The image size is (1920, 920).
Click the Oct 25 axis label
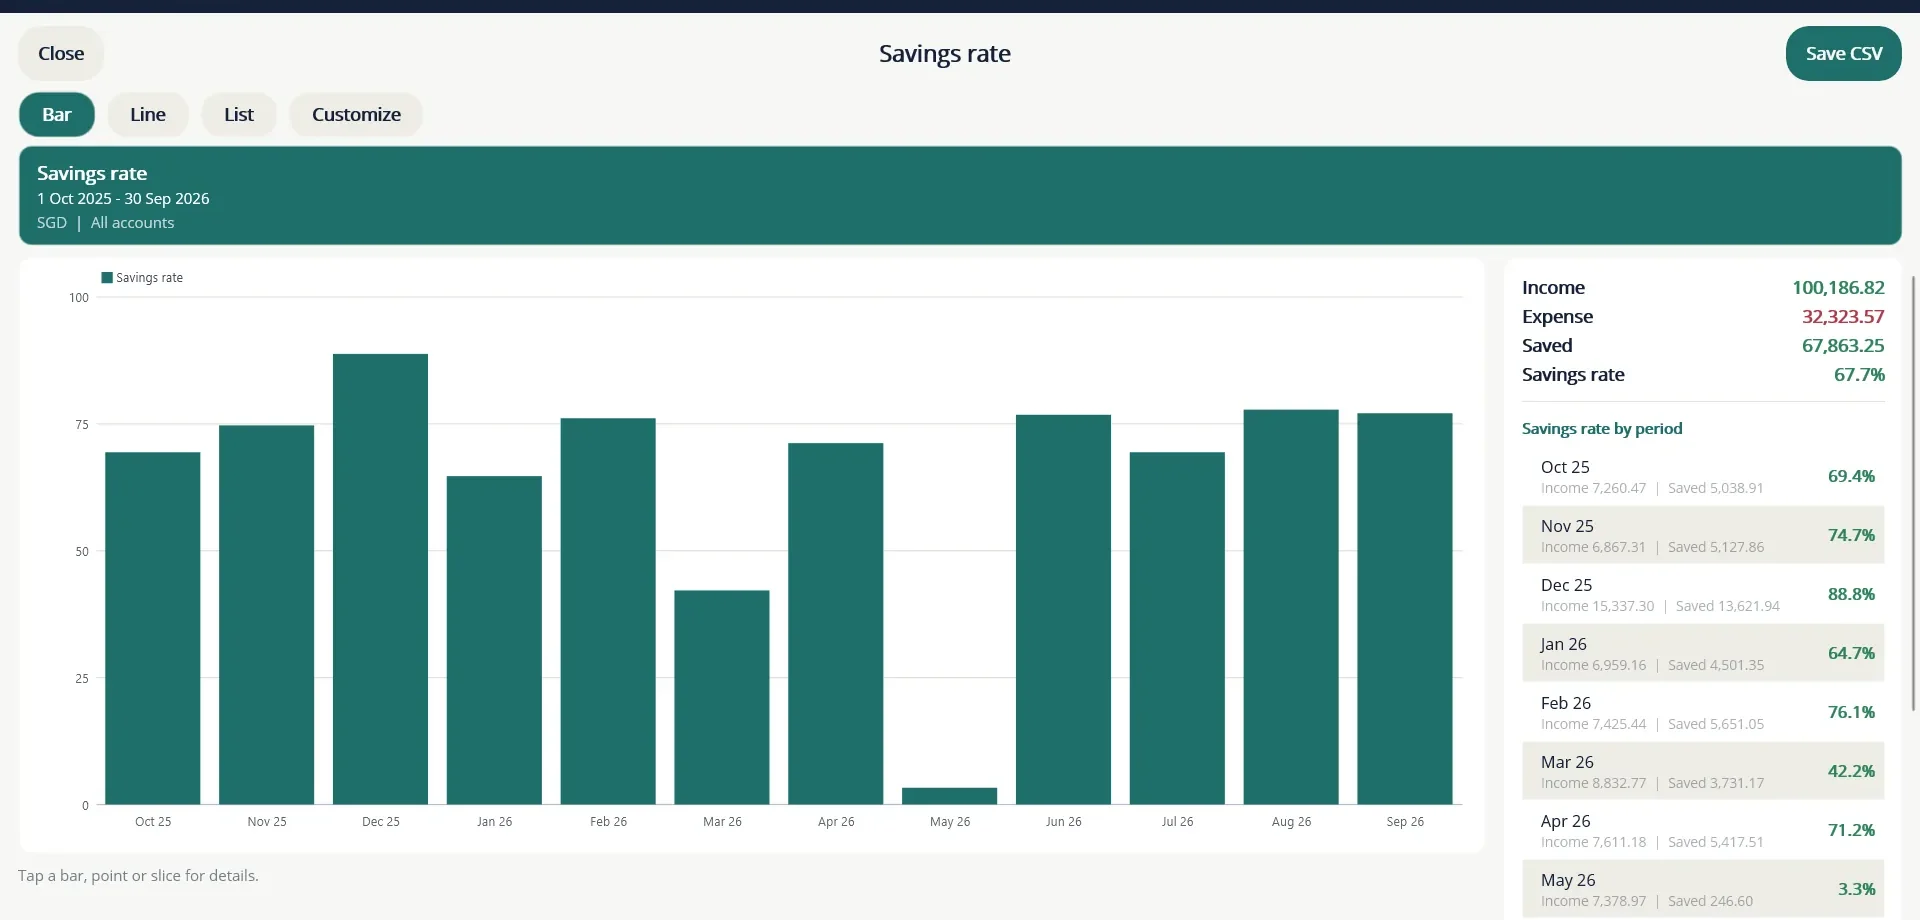tap(153, 822)
